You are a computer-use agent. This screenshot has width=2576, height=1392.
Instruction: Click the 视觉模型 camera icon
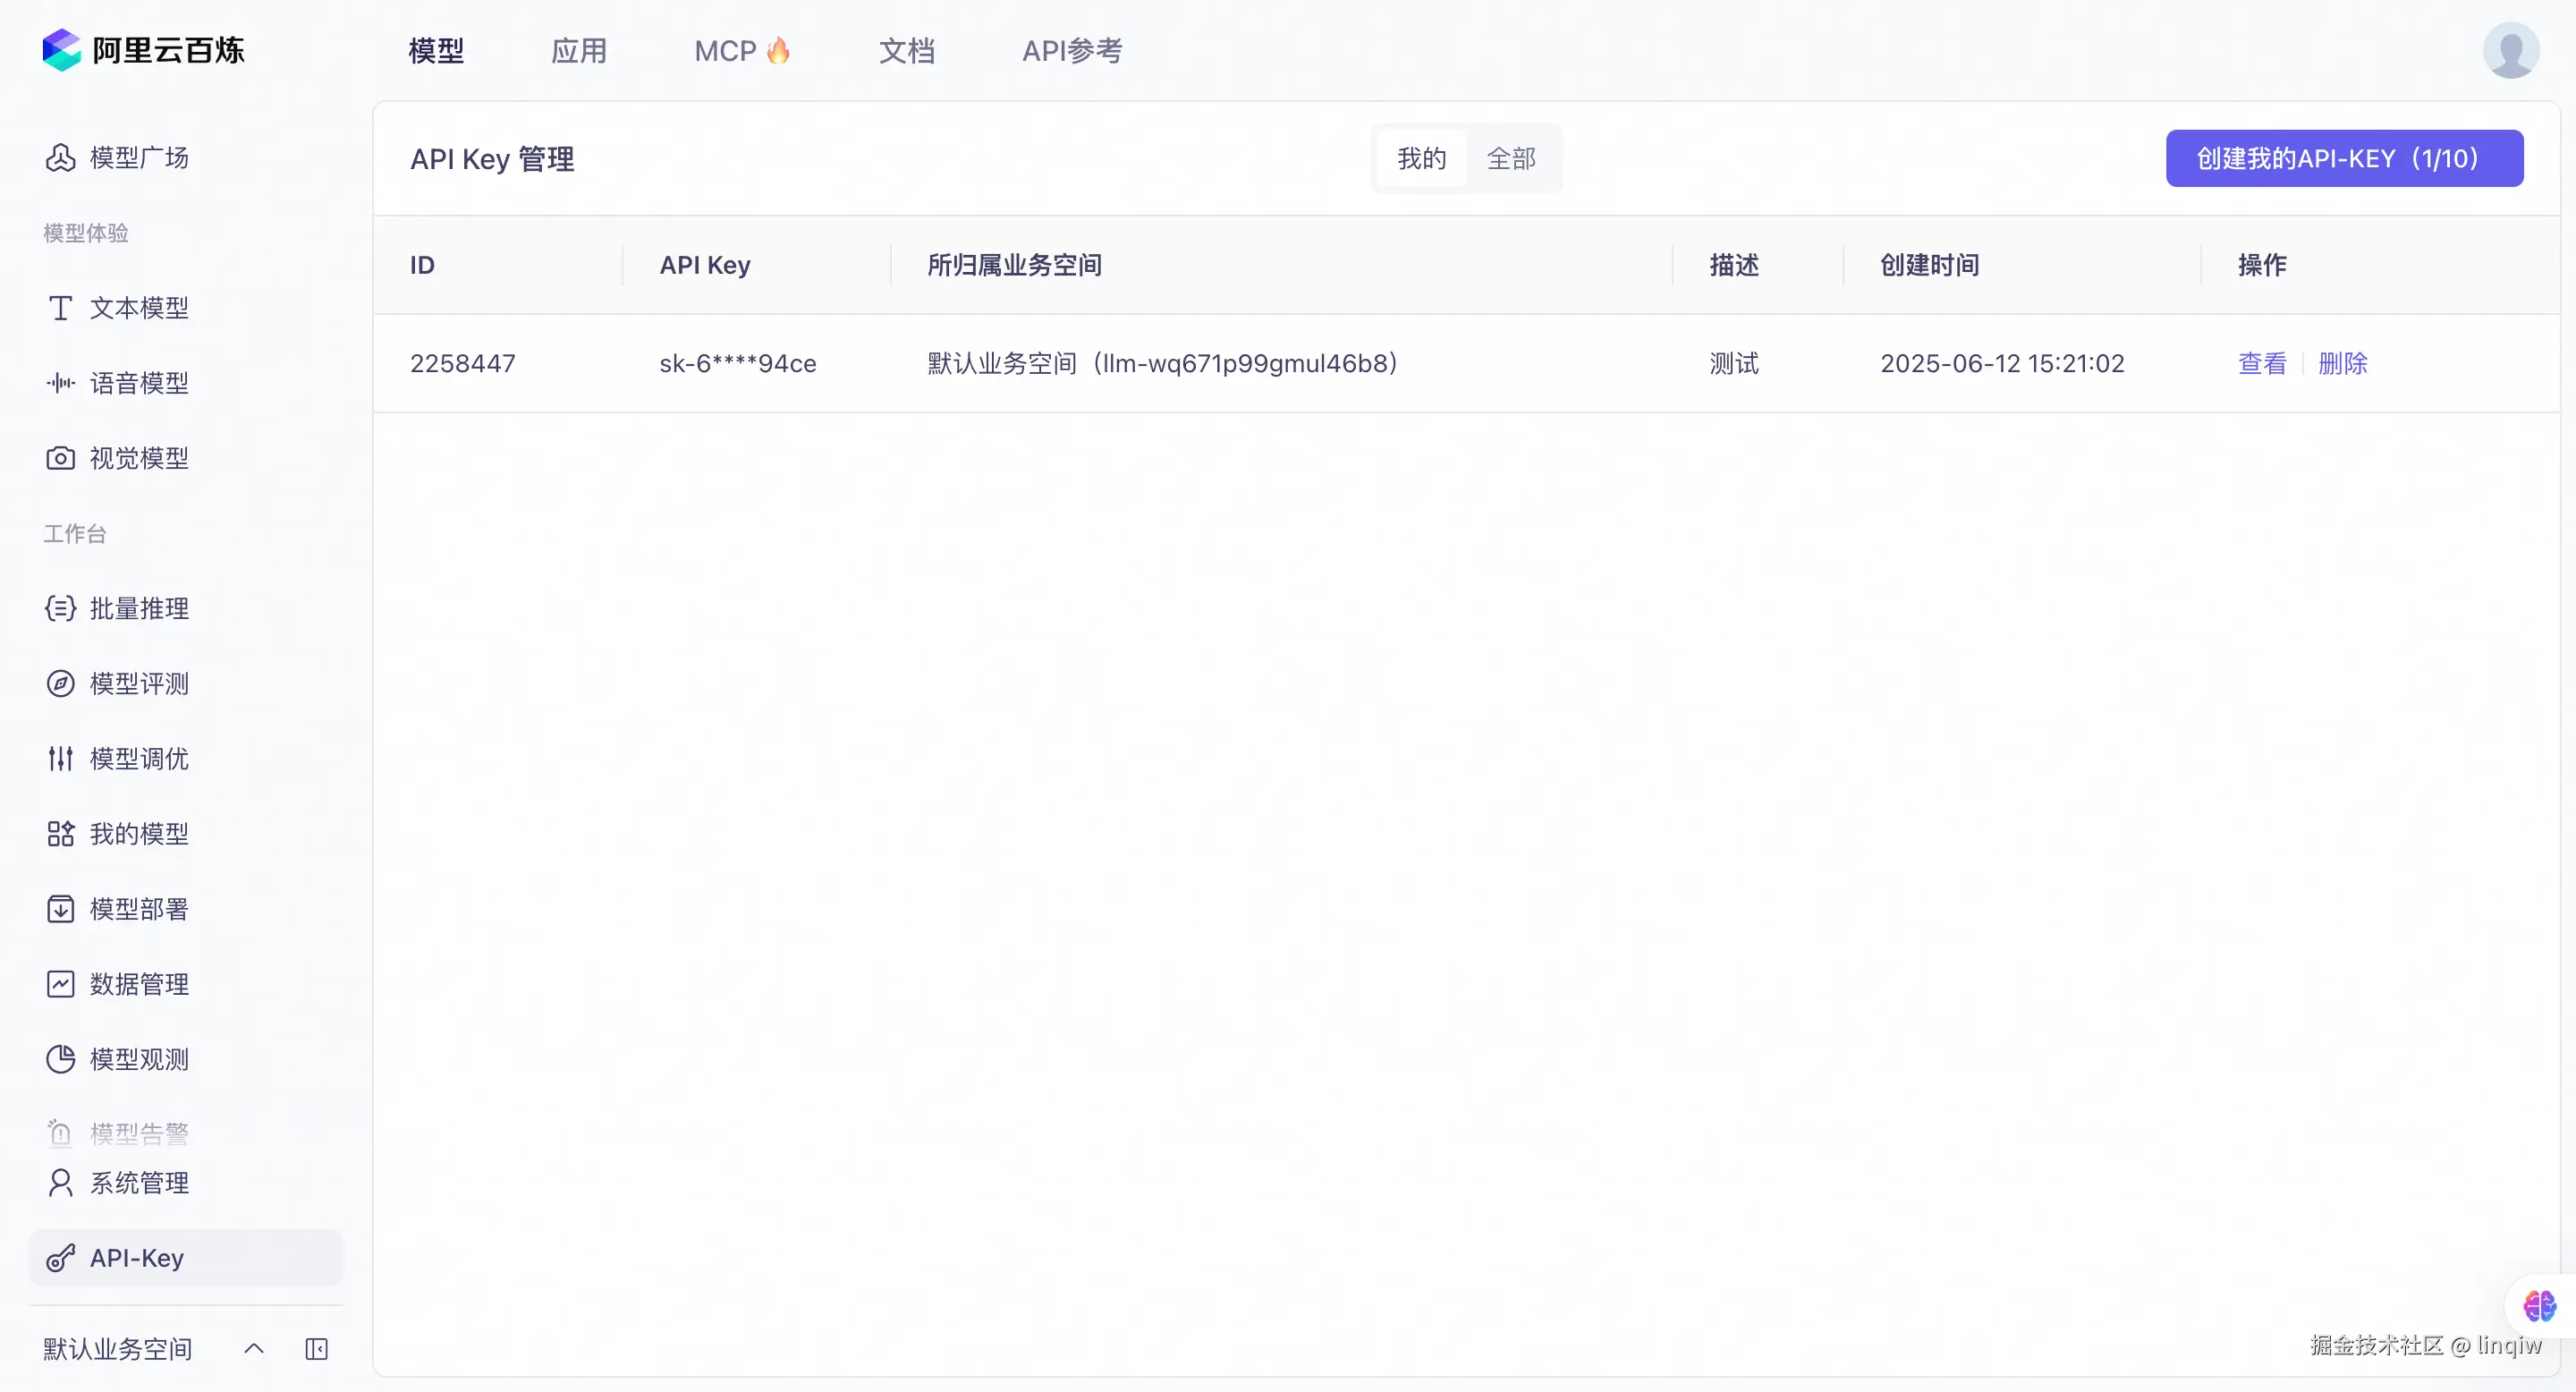(x=60, y=458)
